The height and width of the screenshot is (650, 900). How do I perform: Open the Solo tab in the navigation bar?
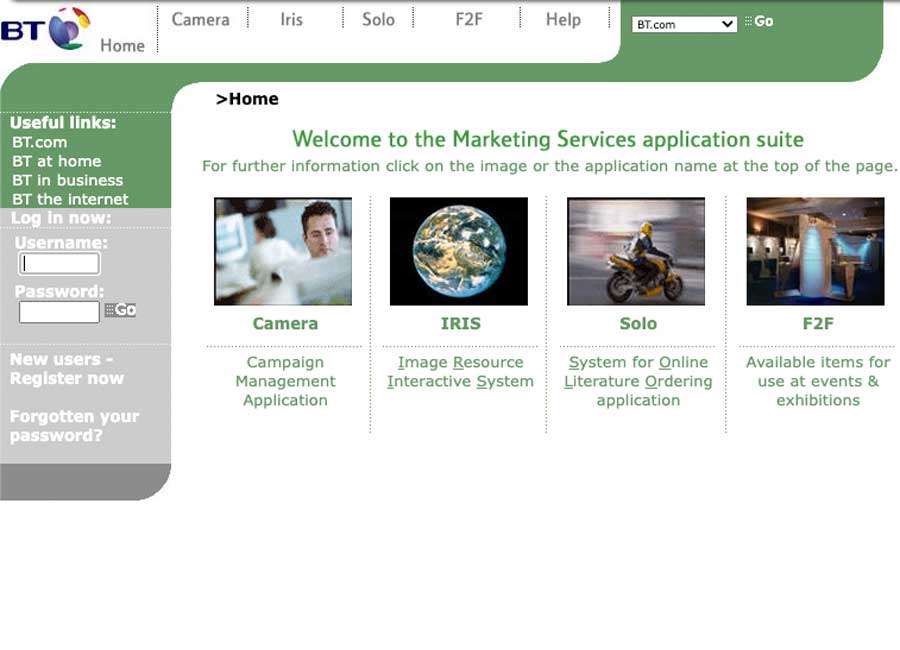tap(378, 19)
